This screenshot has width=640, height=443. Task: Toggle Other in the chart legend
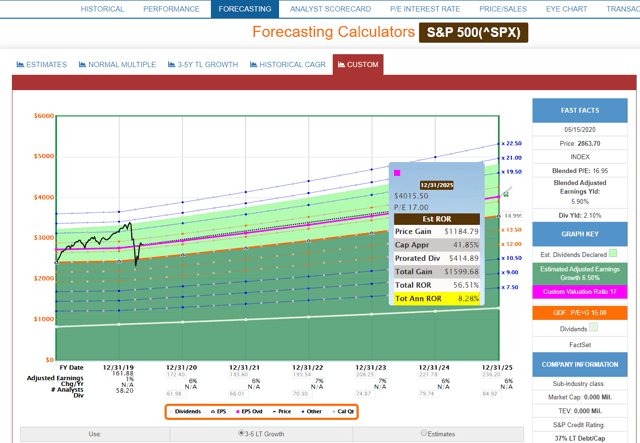[x=312, y=412]
